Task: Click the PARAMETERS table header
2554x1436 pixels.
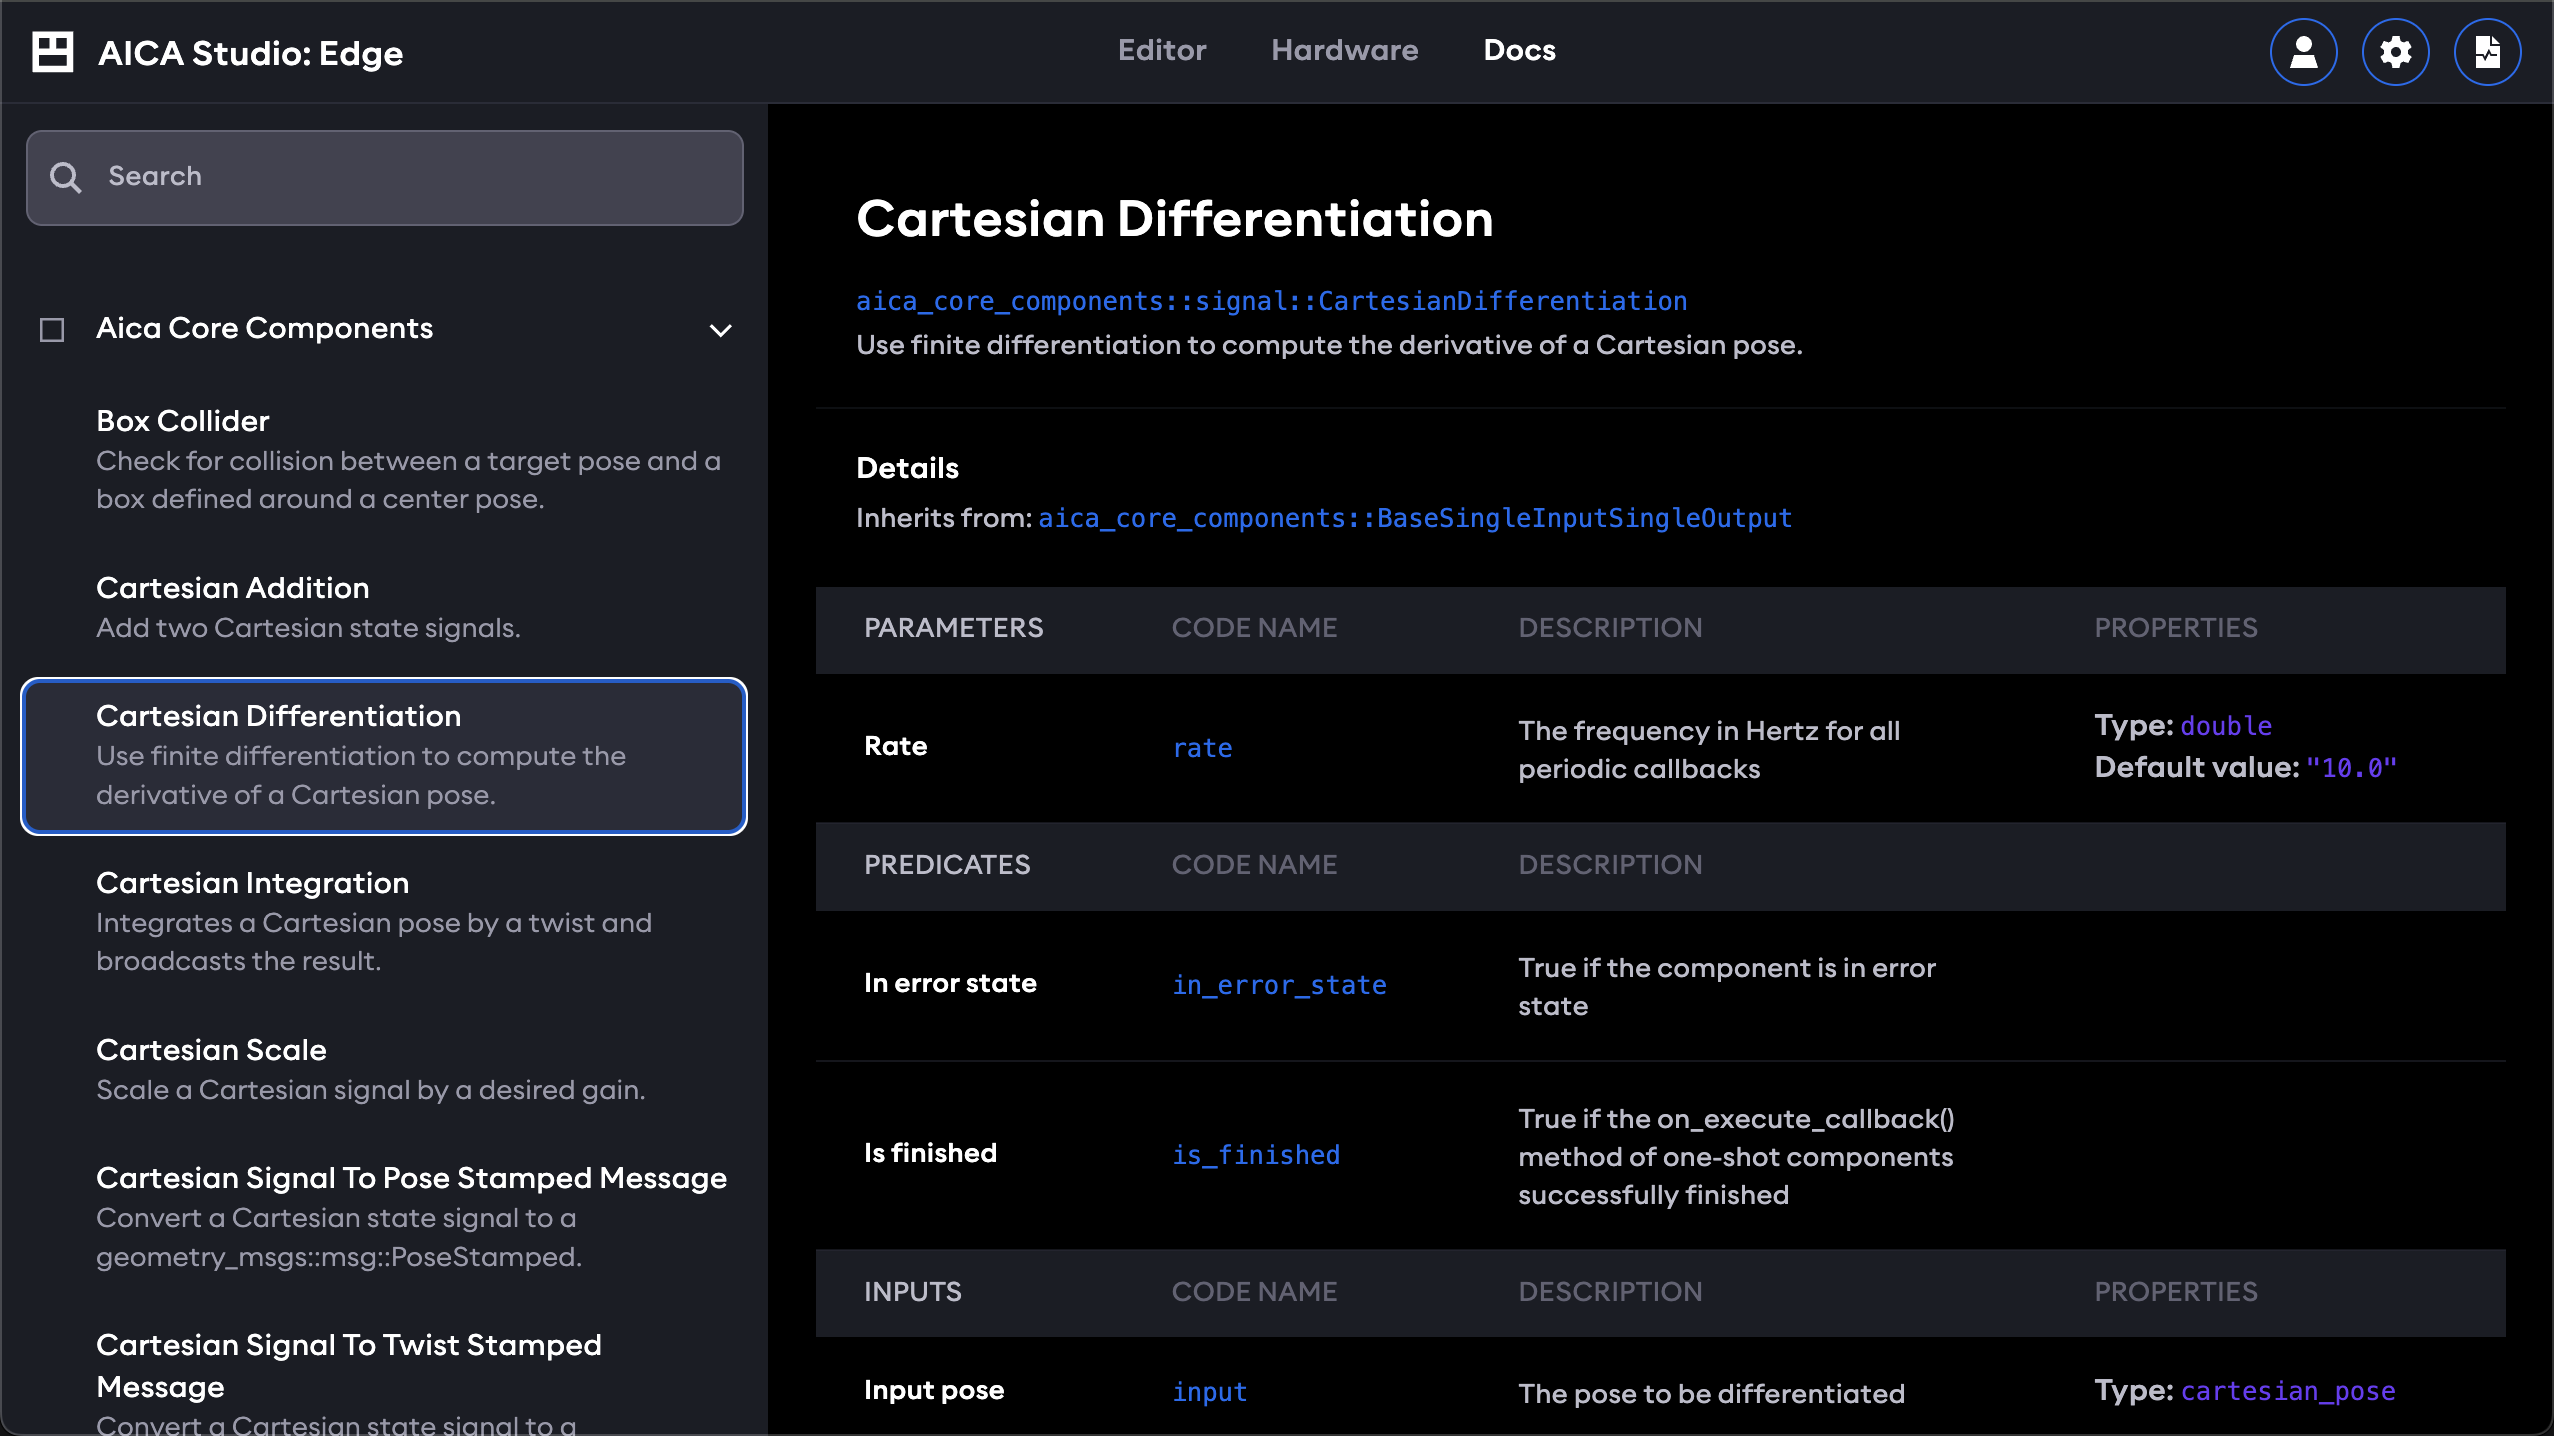Action: point(953,628)
